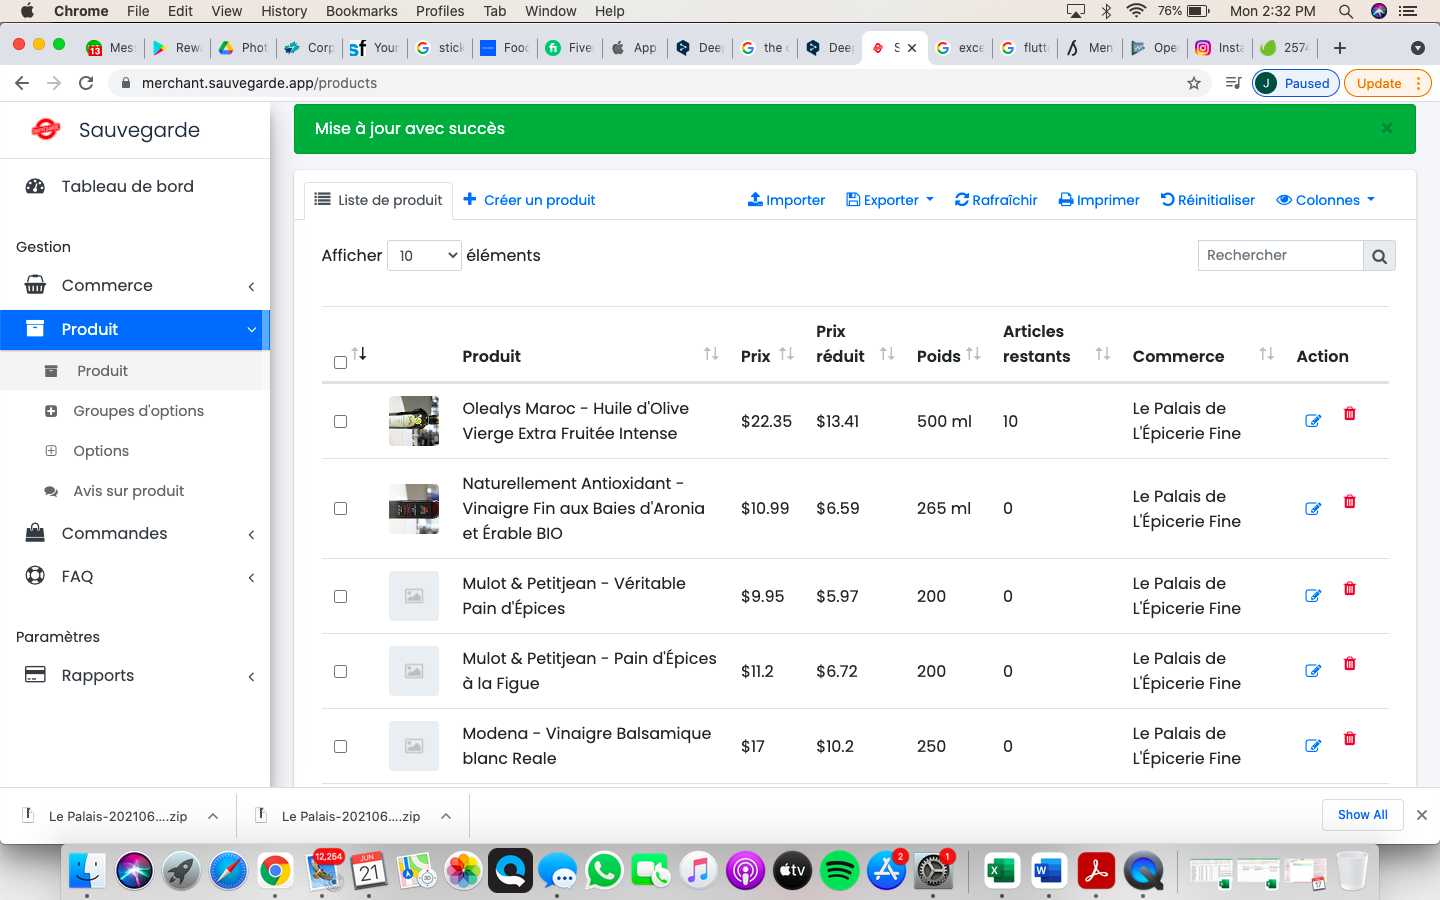
Task: Toggle the select-all products checkbox
Action: point(340,362)
